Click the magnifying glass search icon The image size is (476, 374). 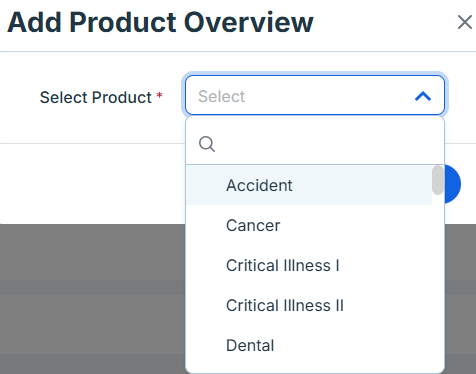[207, 144]
